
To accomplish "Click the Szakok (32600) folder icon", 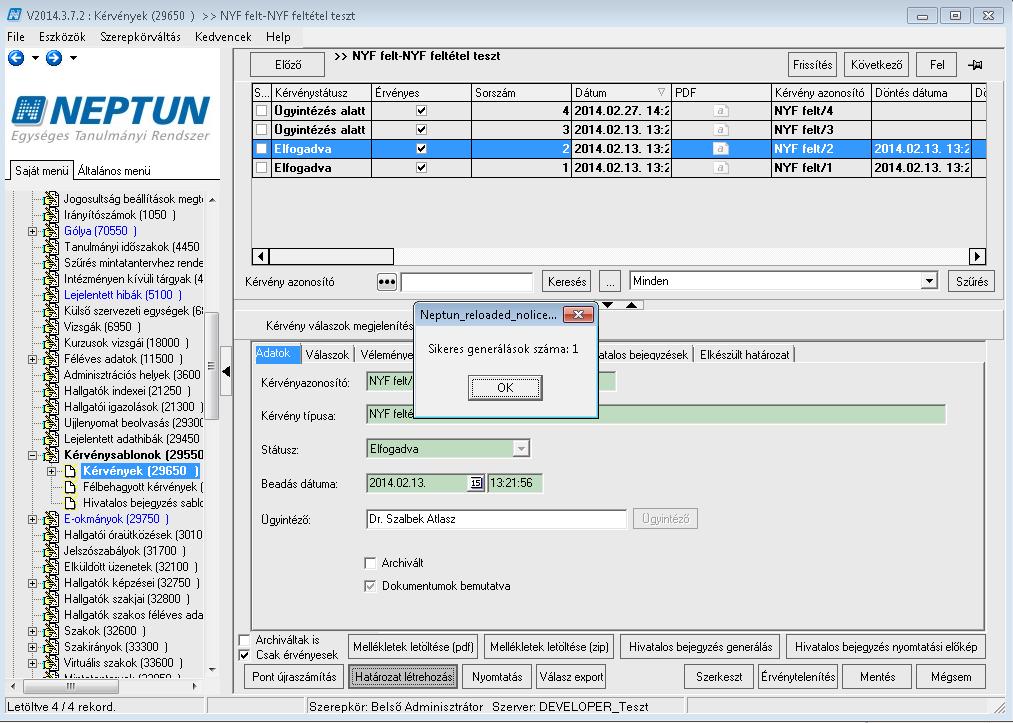I will [51, 631].
